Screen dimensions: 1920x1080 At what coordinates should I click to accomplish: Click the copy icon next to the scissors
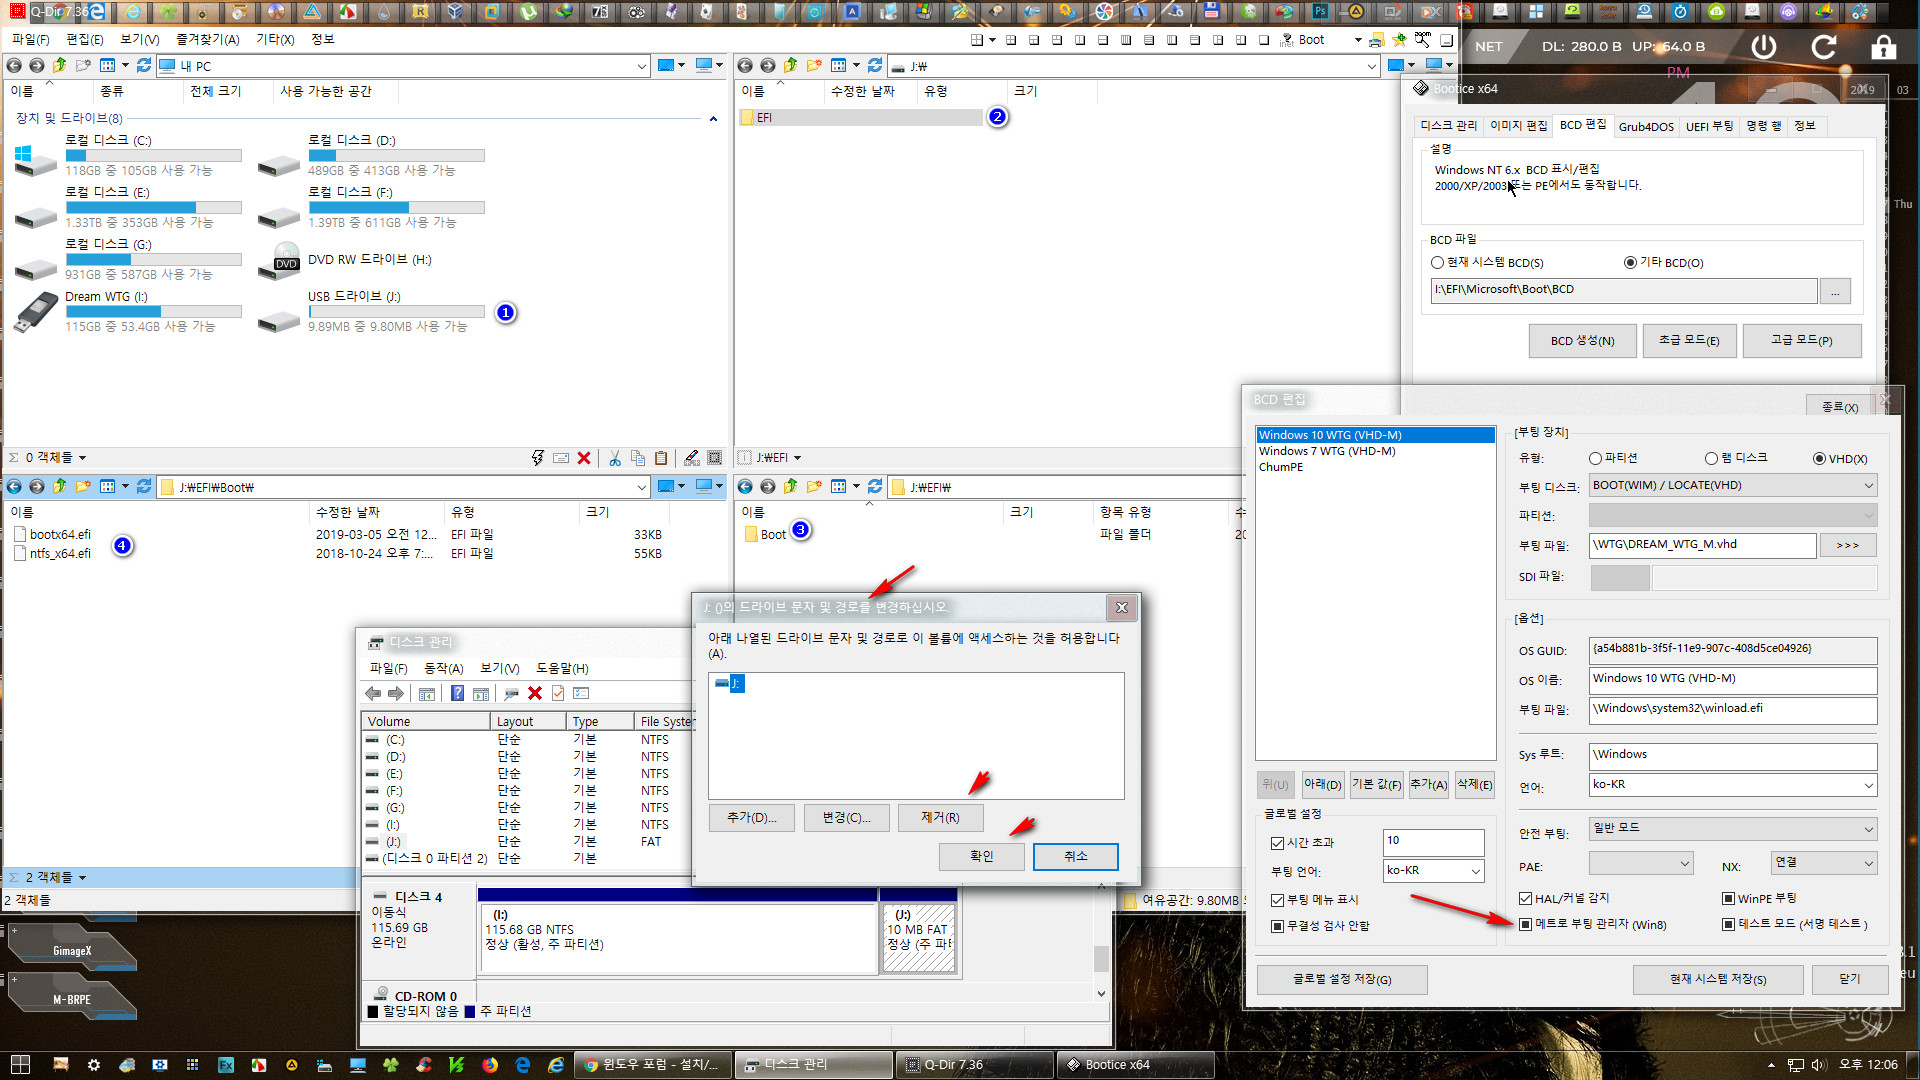point(638,458)
